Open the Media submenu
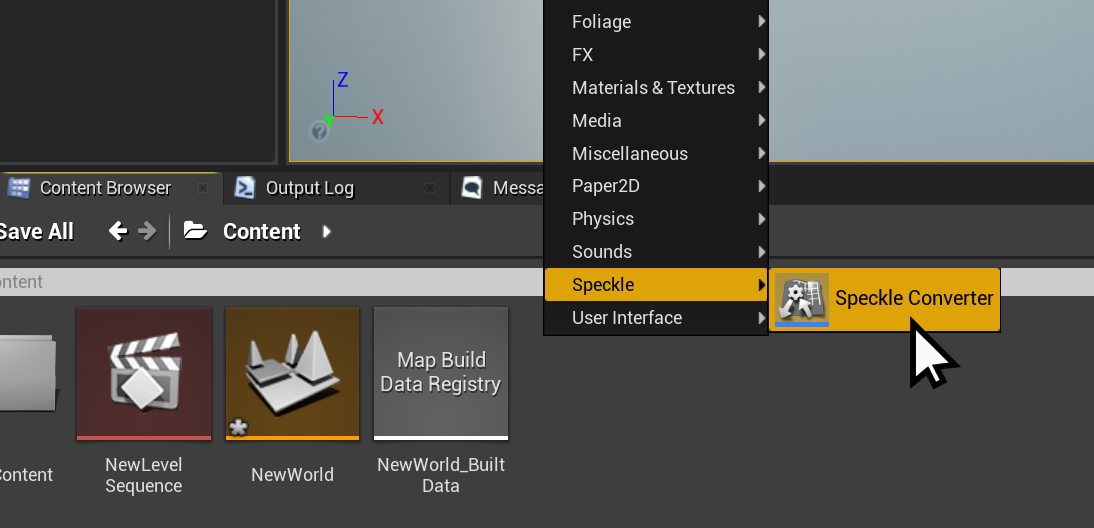 point(656,120)
